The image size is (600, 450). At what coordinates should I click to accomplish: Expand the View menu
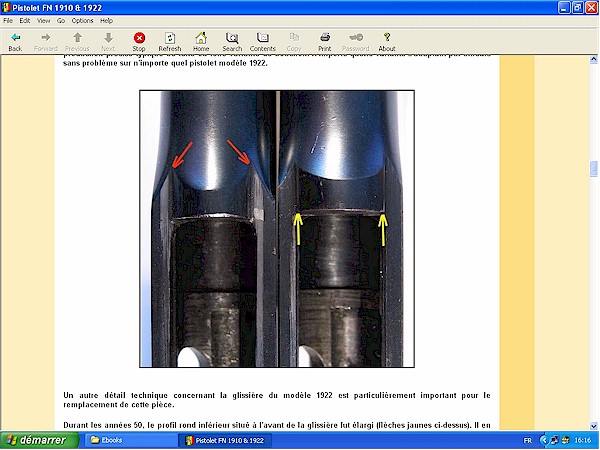point(43,20)
